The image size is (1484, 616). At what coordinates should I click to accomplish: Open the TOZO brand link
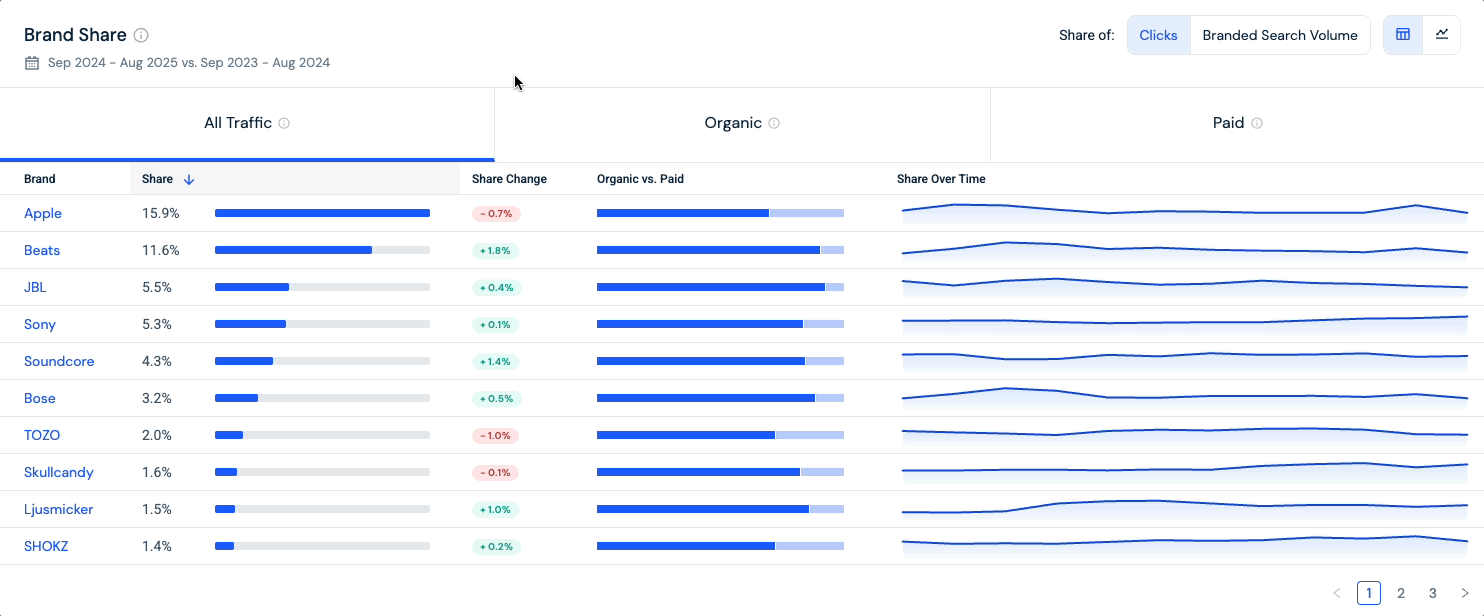tap(42, 435)
